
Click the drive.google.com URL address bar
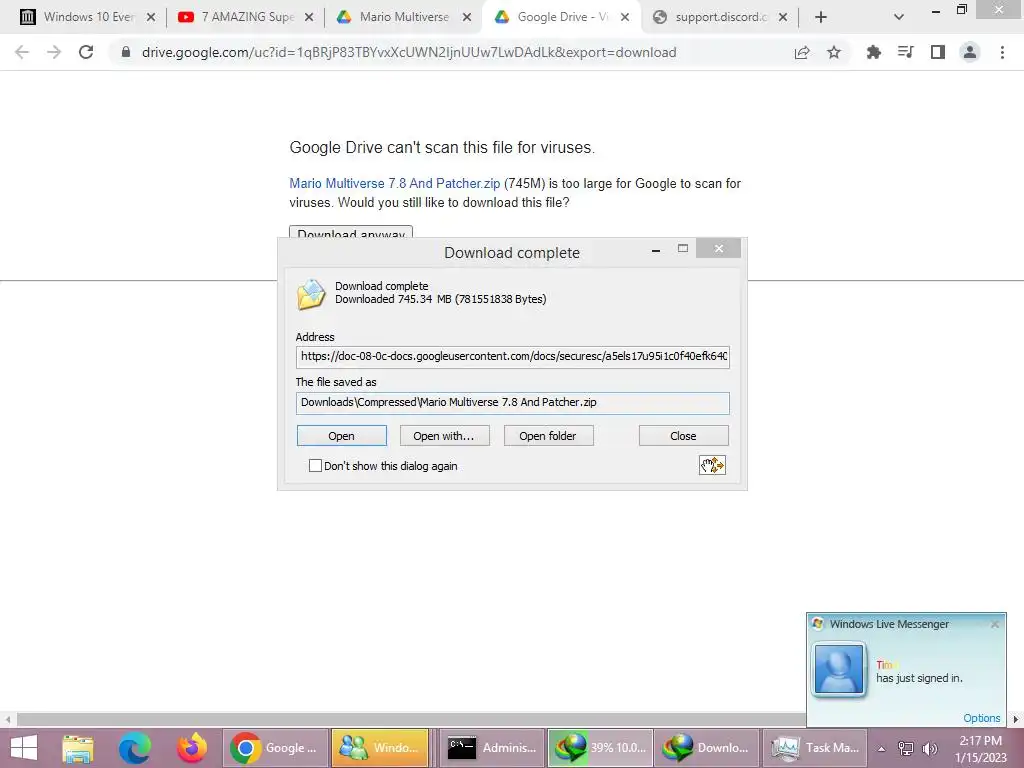409,52
